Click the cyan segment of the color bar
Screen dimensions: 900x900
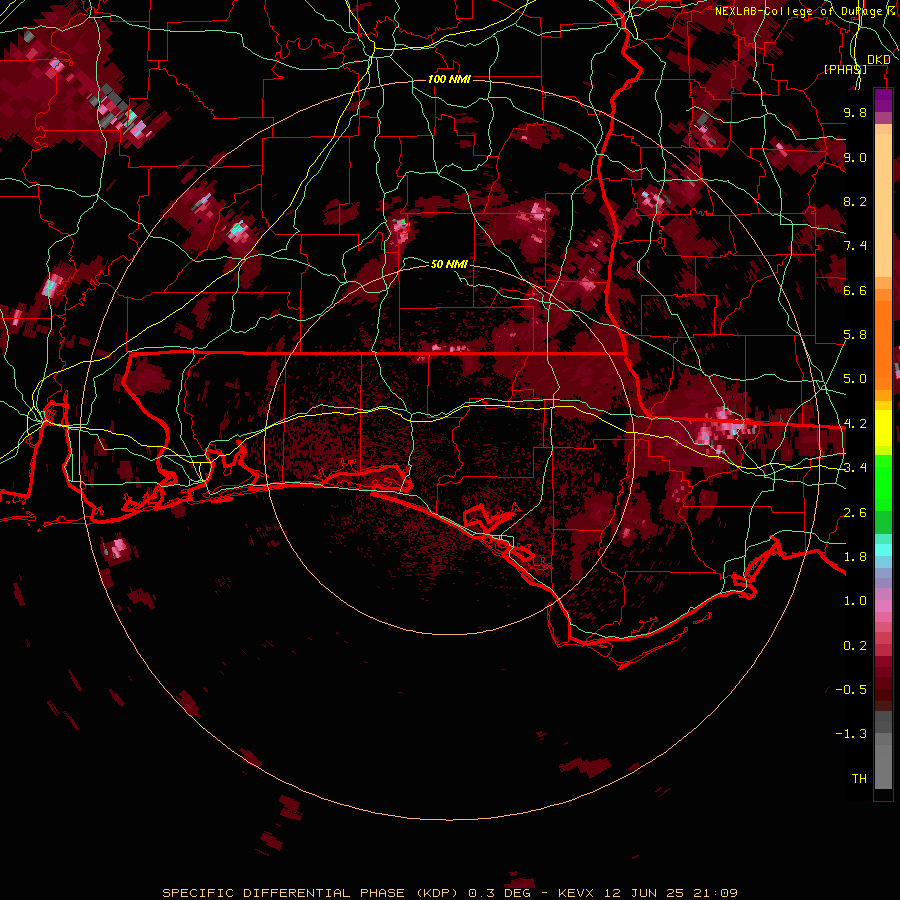(883, 550)
